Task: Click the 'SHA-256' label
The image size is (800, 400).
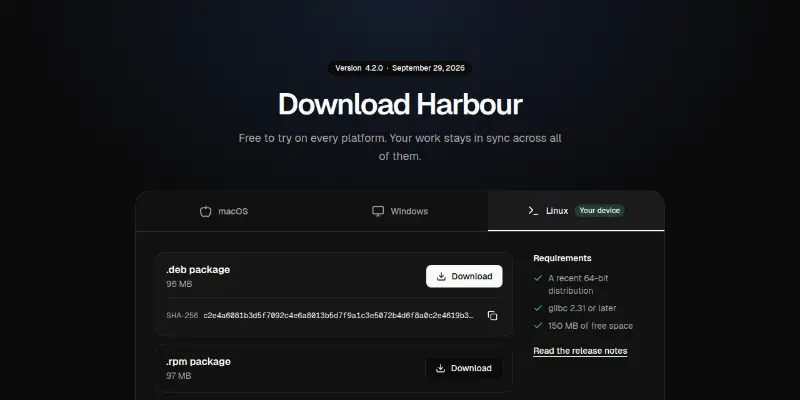Action: point(182,316)
